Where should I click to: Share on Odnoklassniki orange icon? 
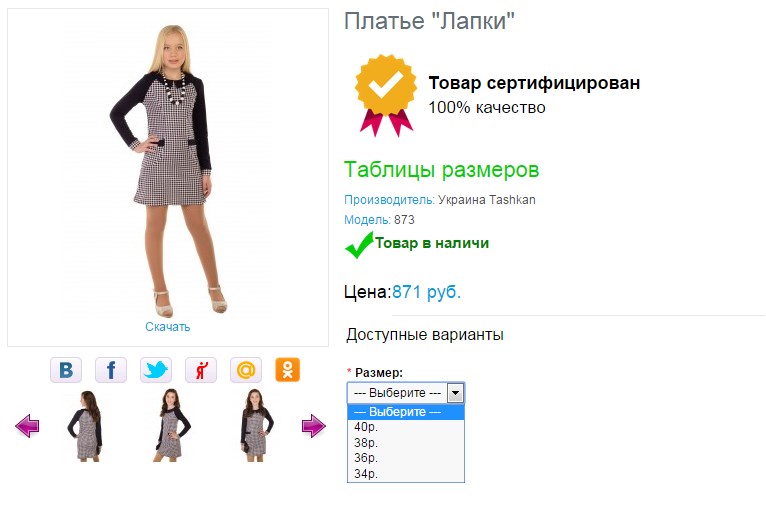click(x=287, y=370)
